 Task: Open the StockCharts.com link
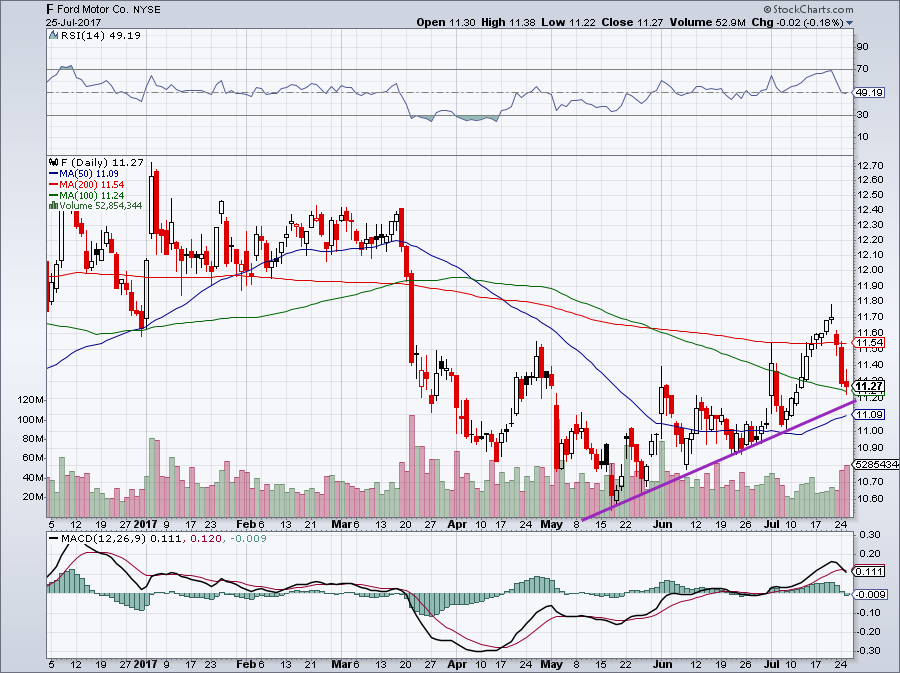coord(813,9)
